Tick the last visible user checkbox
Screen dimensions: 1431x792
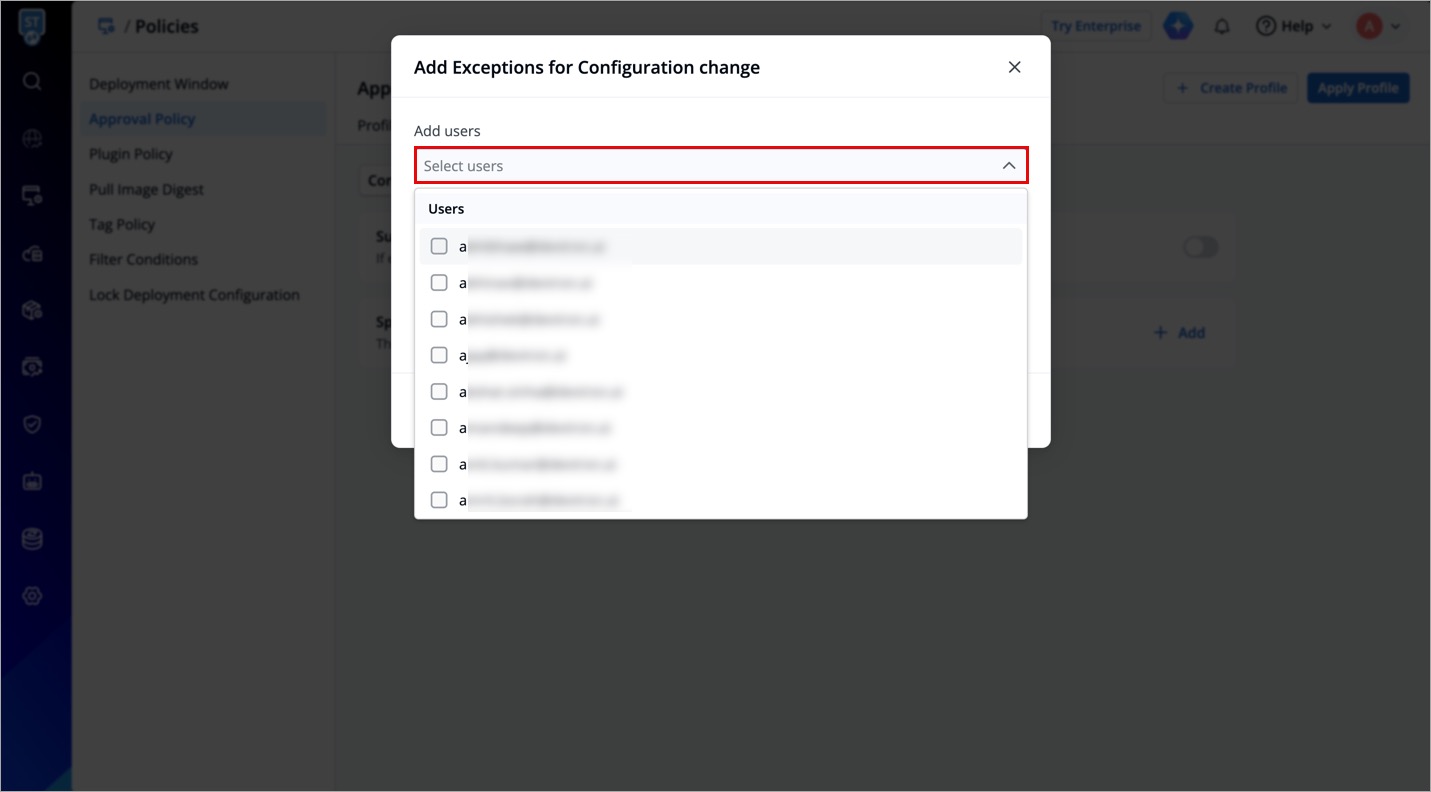coord(439,500)
